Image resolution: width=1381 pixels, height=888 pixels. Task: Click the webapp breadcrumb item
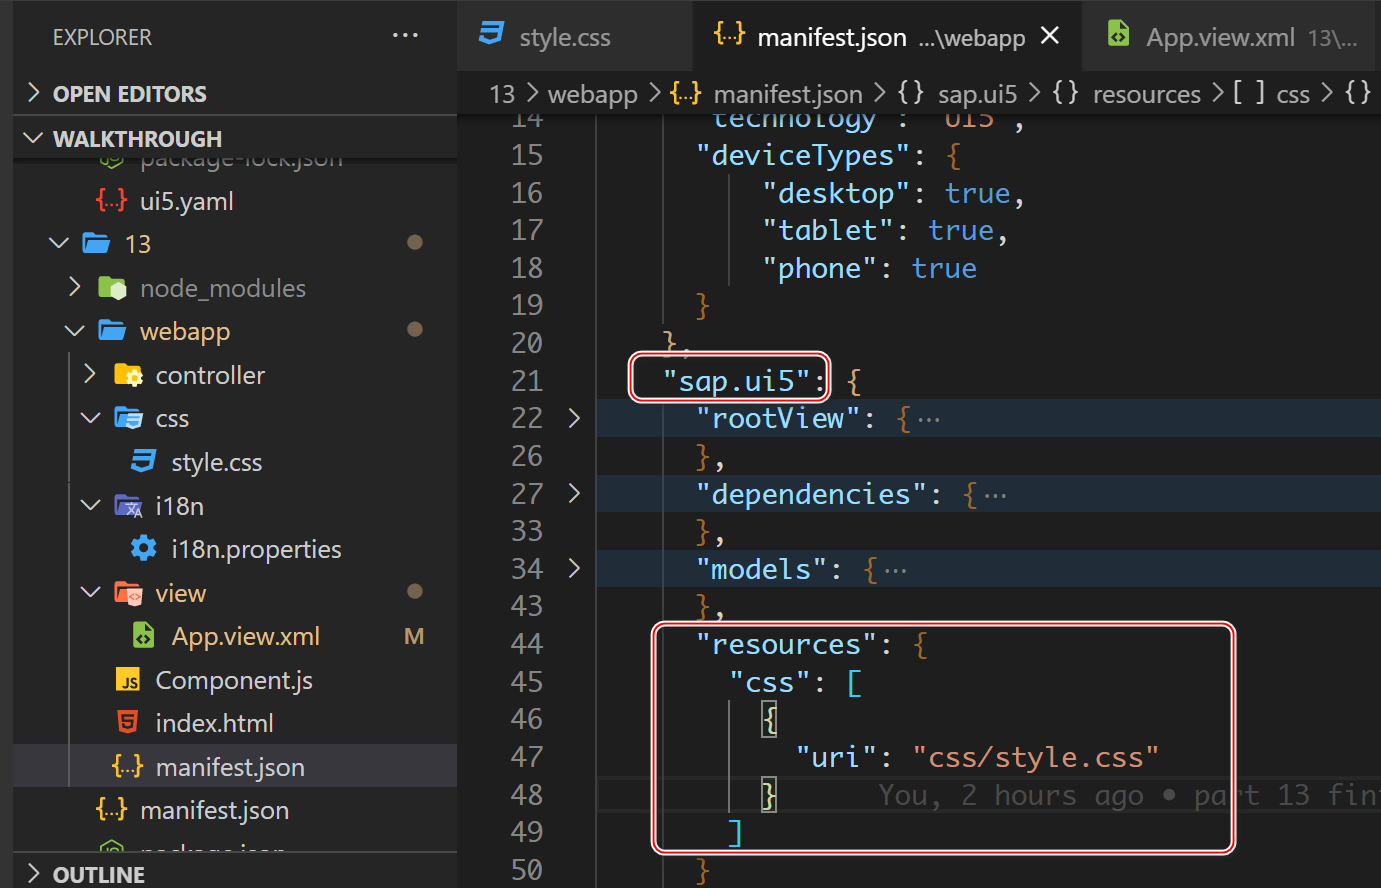[592, 93]
